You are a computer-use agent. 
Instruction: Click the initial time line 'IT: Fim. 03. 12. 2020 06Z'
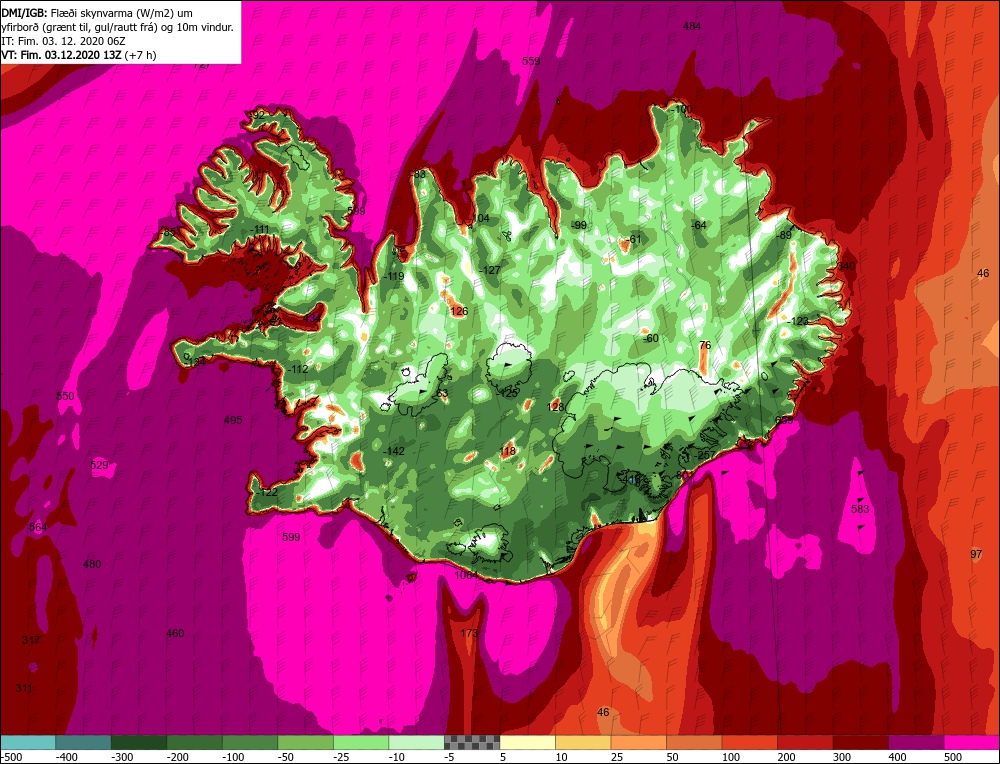click(64, 41)
